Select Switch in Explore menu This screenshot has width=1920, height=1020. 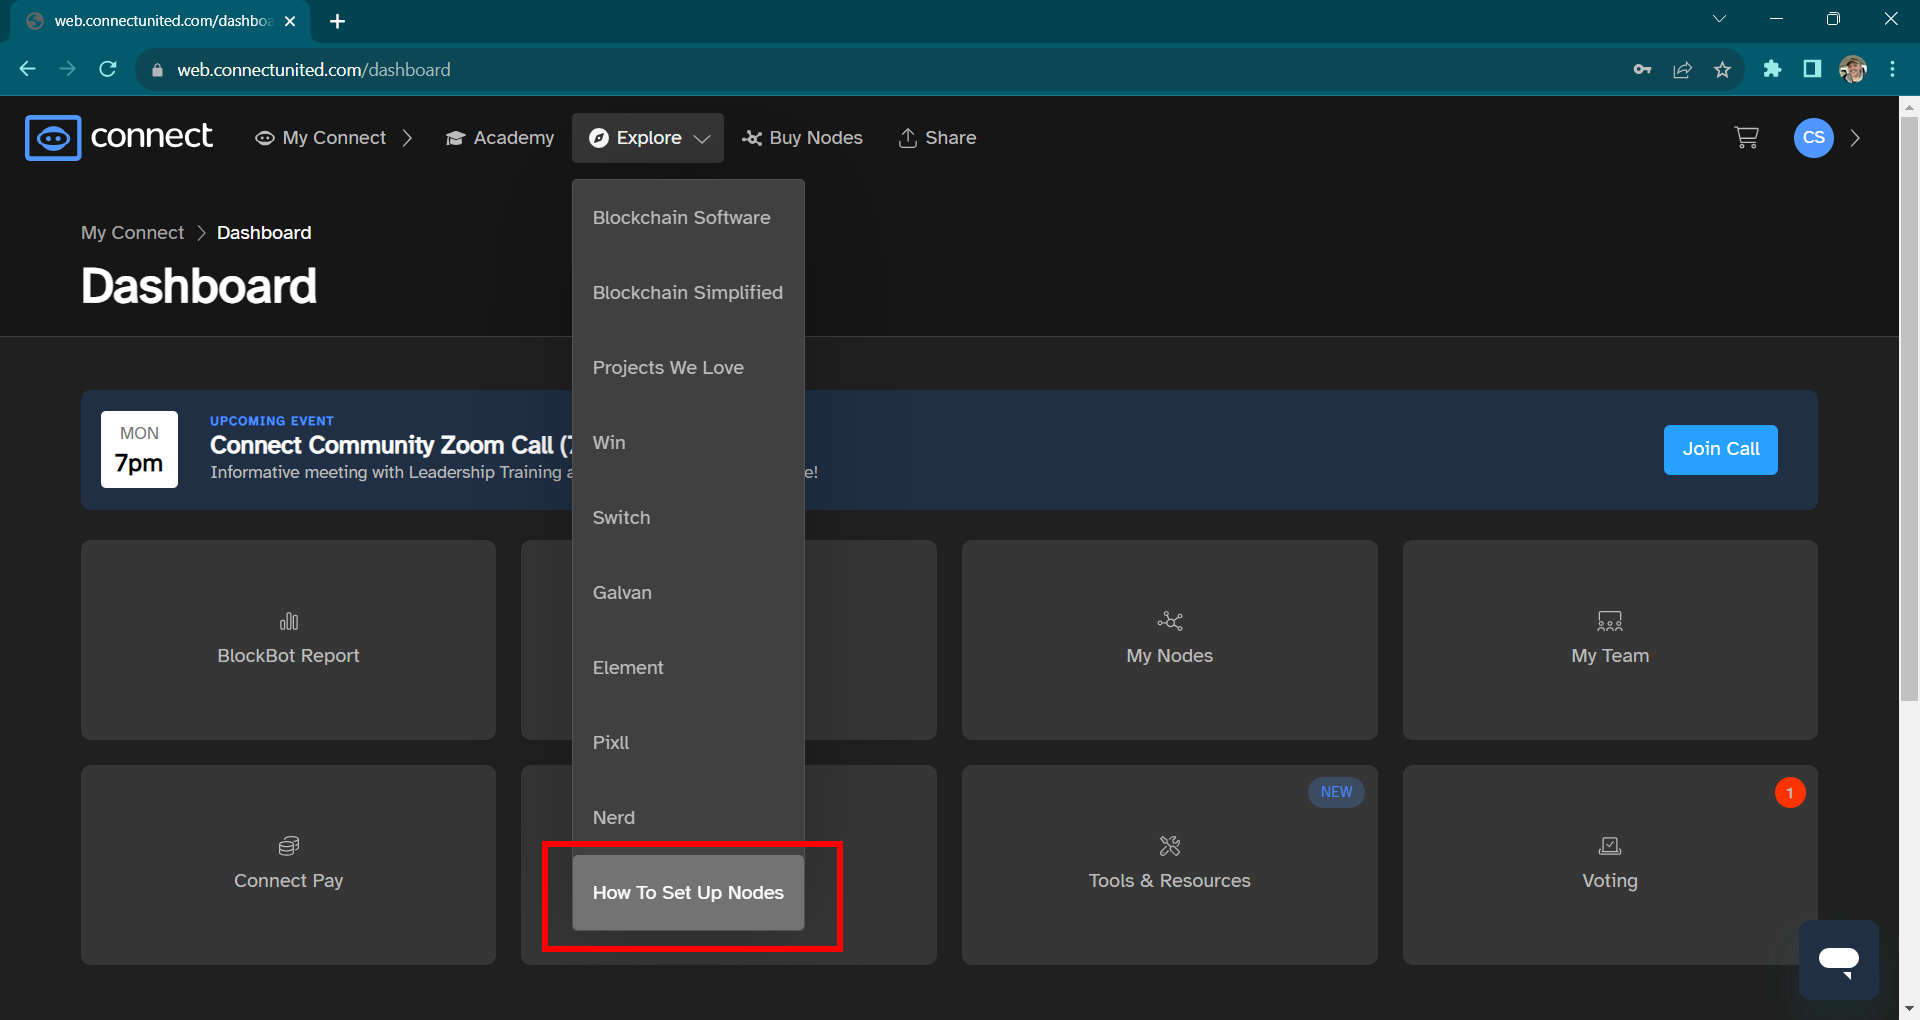688,518
